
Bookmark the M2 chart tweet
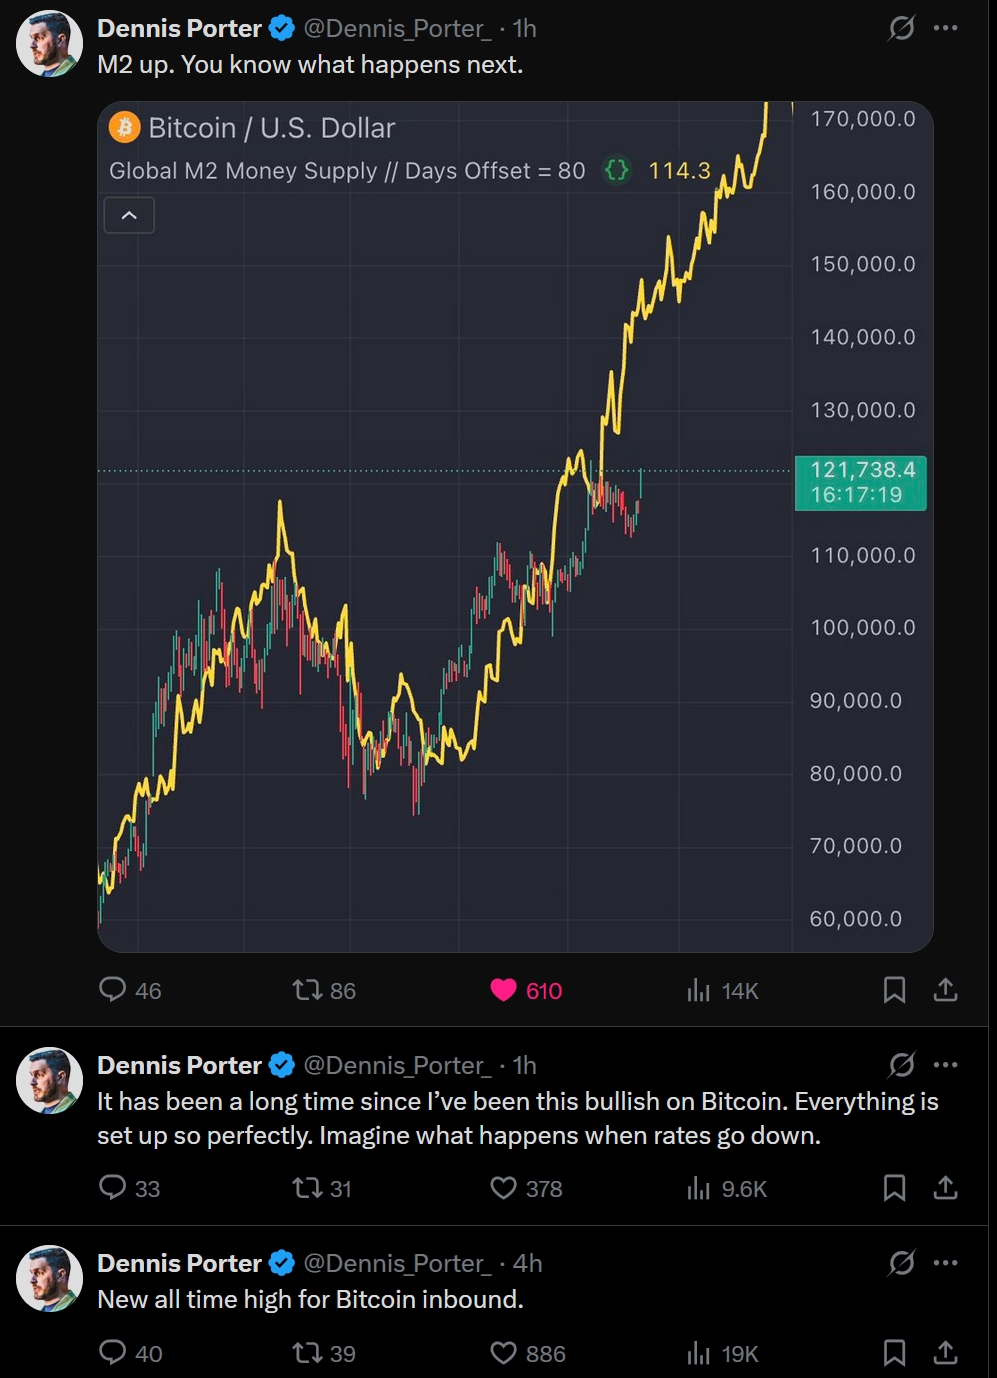click(894, 990)
